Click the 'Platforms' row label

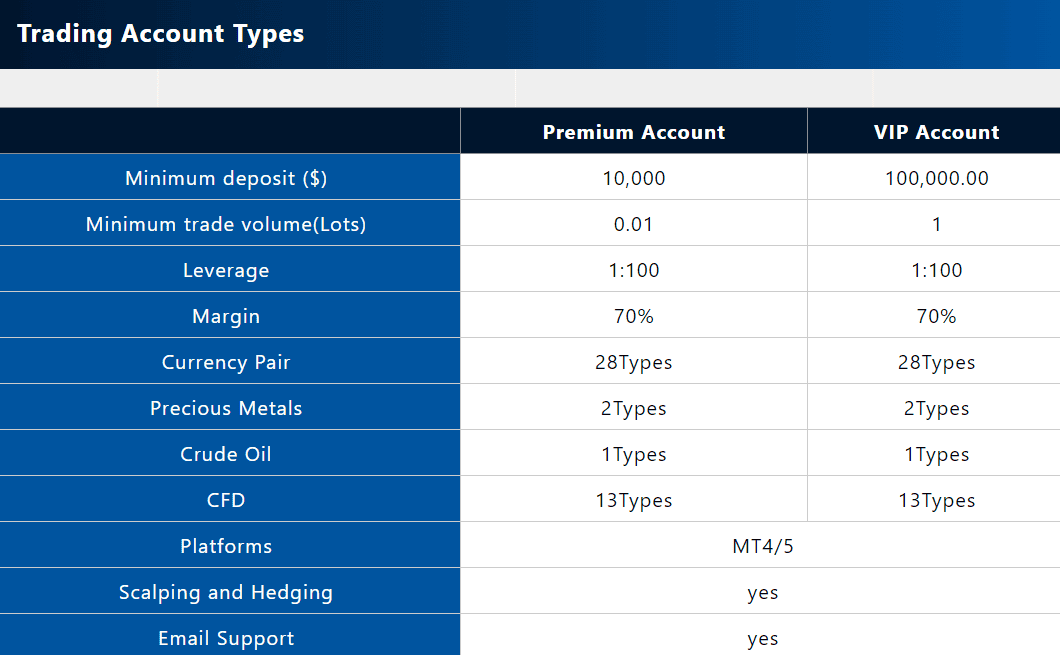226,546
